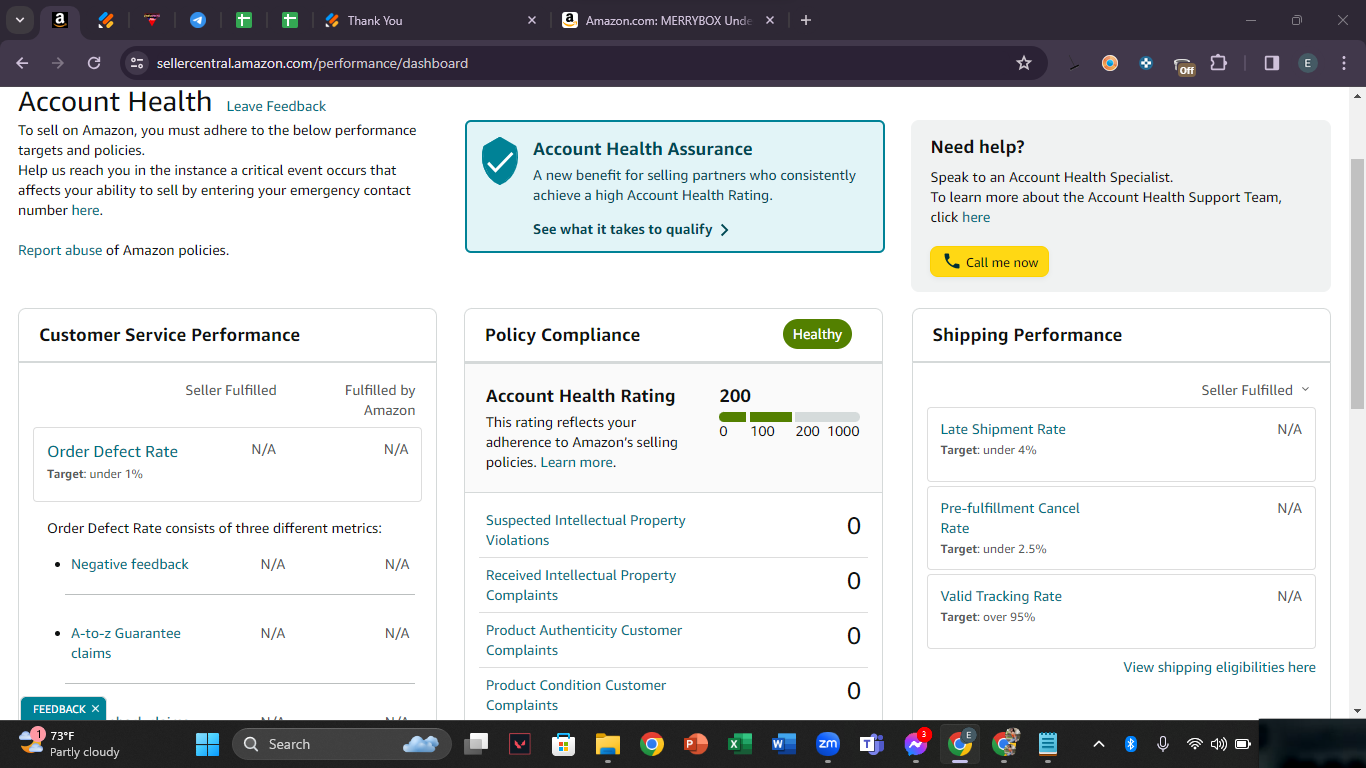Bookmark this page with the star icon
Image resolution: width=1366 pixels, height=768 pixels.
[x=1024, y=63]
